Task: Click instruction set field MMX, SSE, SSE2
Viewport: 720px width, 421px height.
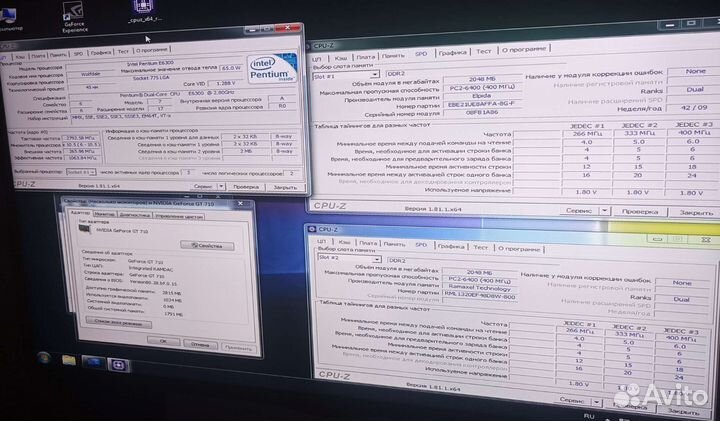Action: click(184, 116)
